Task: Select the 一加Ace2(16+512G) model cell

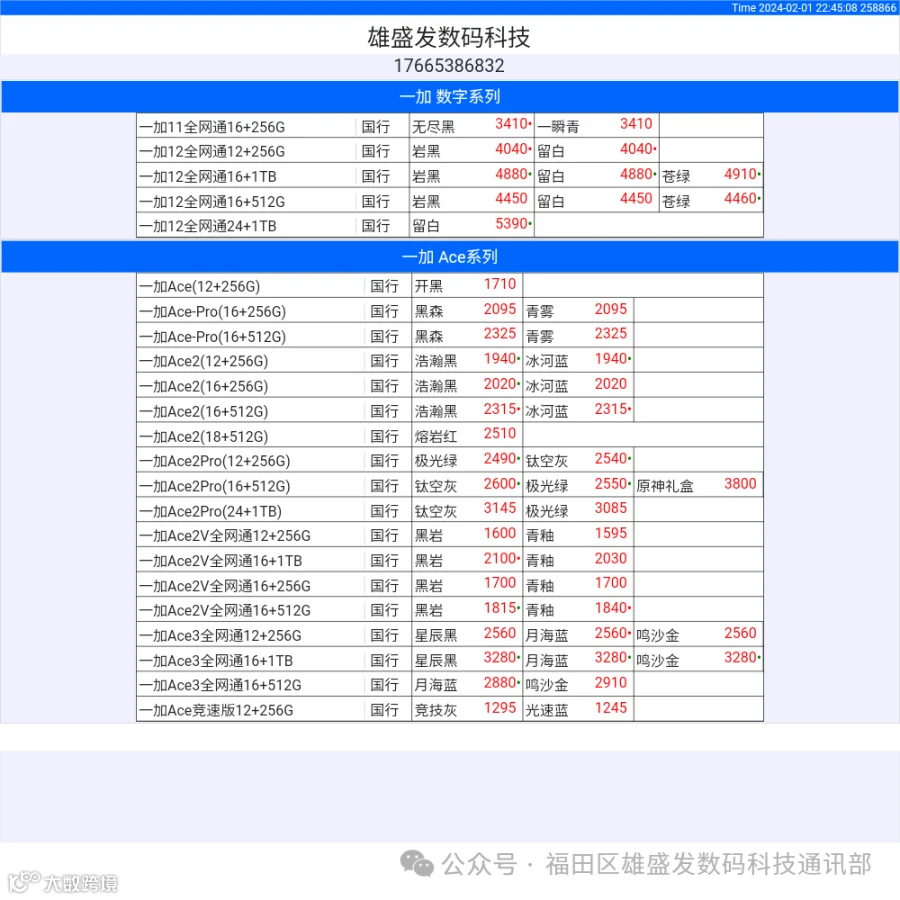Action: (251, 411)
